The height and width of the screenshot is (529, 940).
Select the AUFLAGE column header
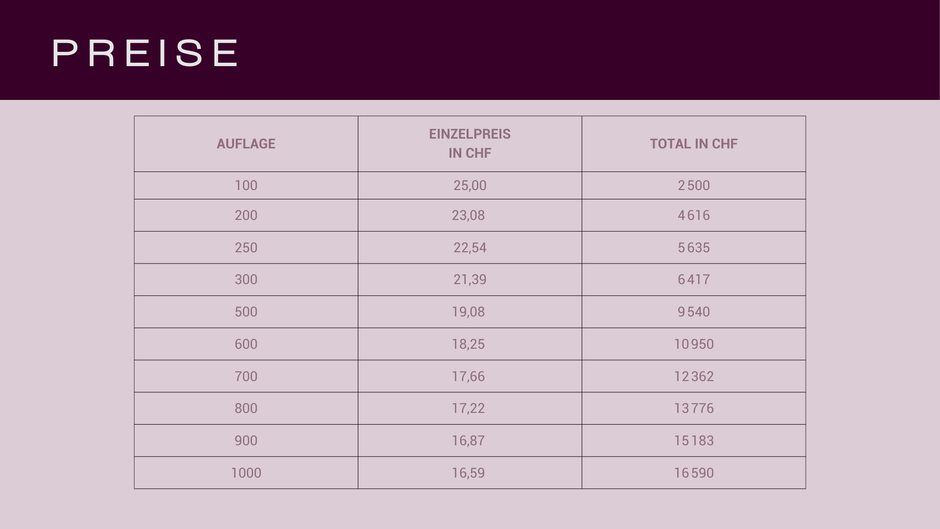(246, 144)
